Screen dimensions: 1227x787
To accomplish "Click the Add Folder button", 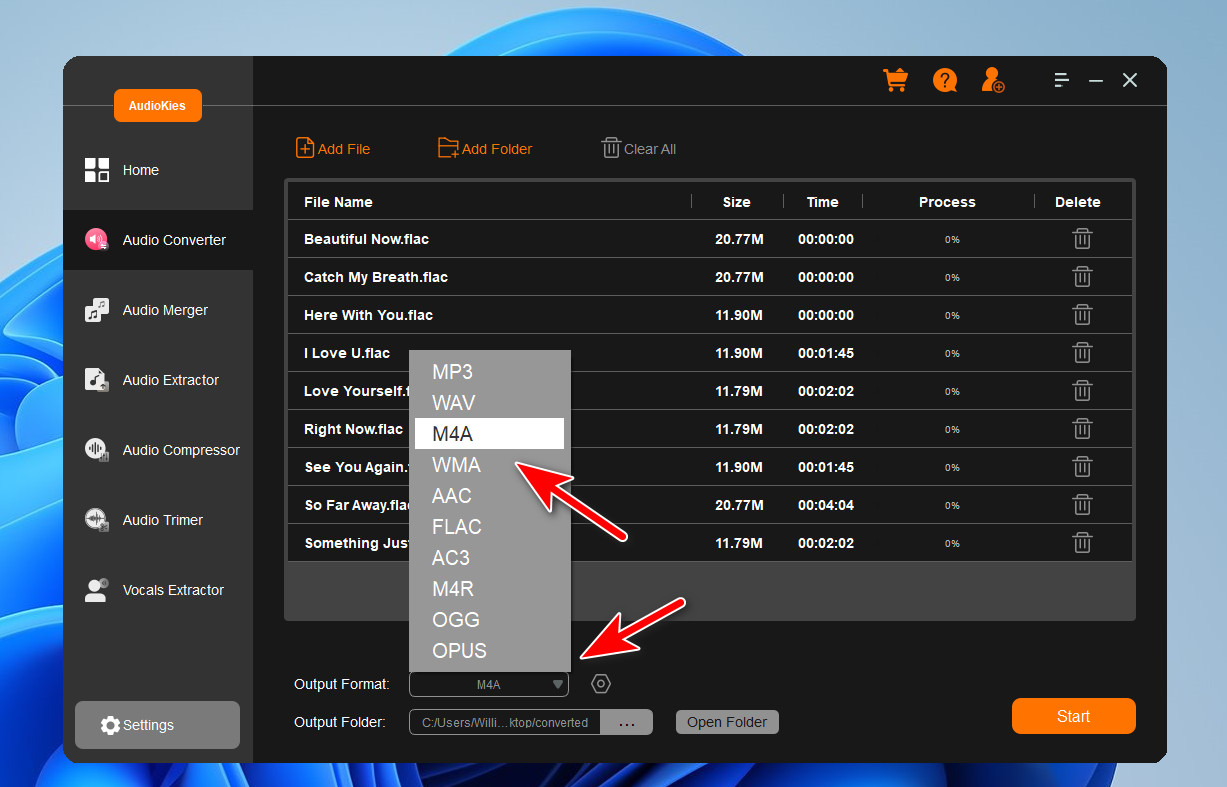I will (x=485, y=149).
